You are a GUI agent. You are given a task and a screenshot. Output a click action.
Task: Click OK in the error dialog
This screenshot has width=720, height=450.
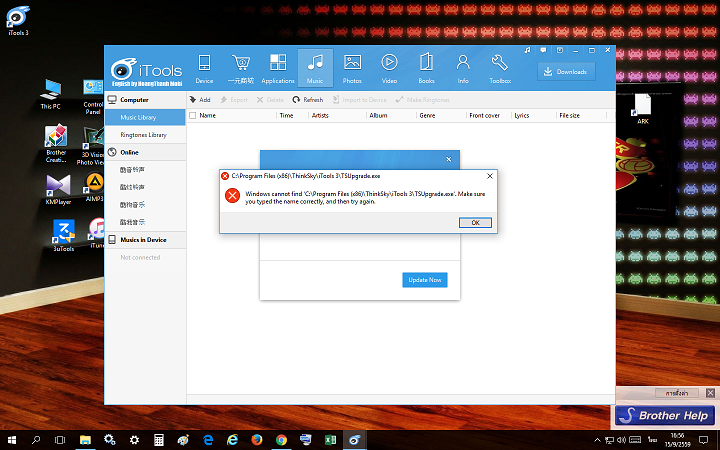tap(475, 223)
